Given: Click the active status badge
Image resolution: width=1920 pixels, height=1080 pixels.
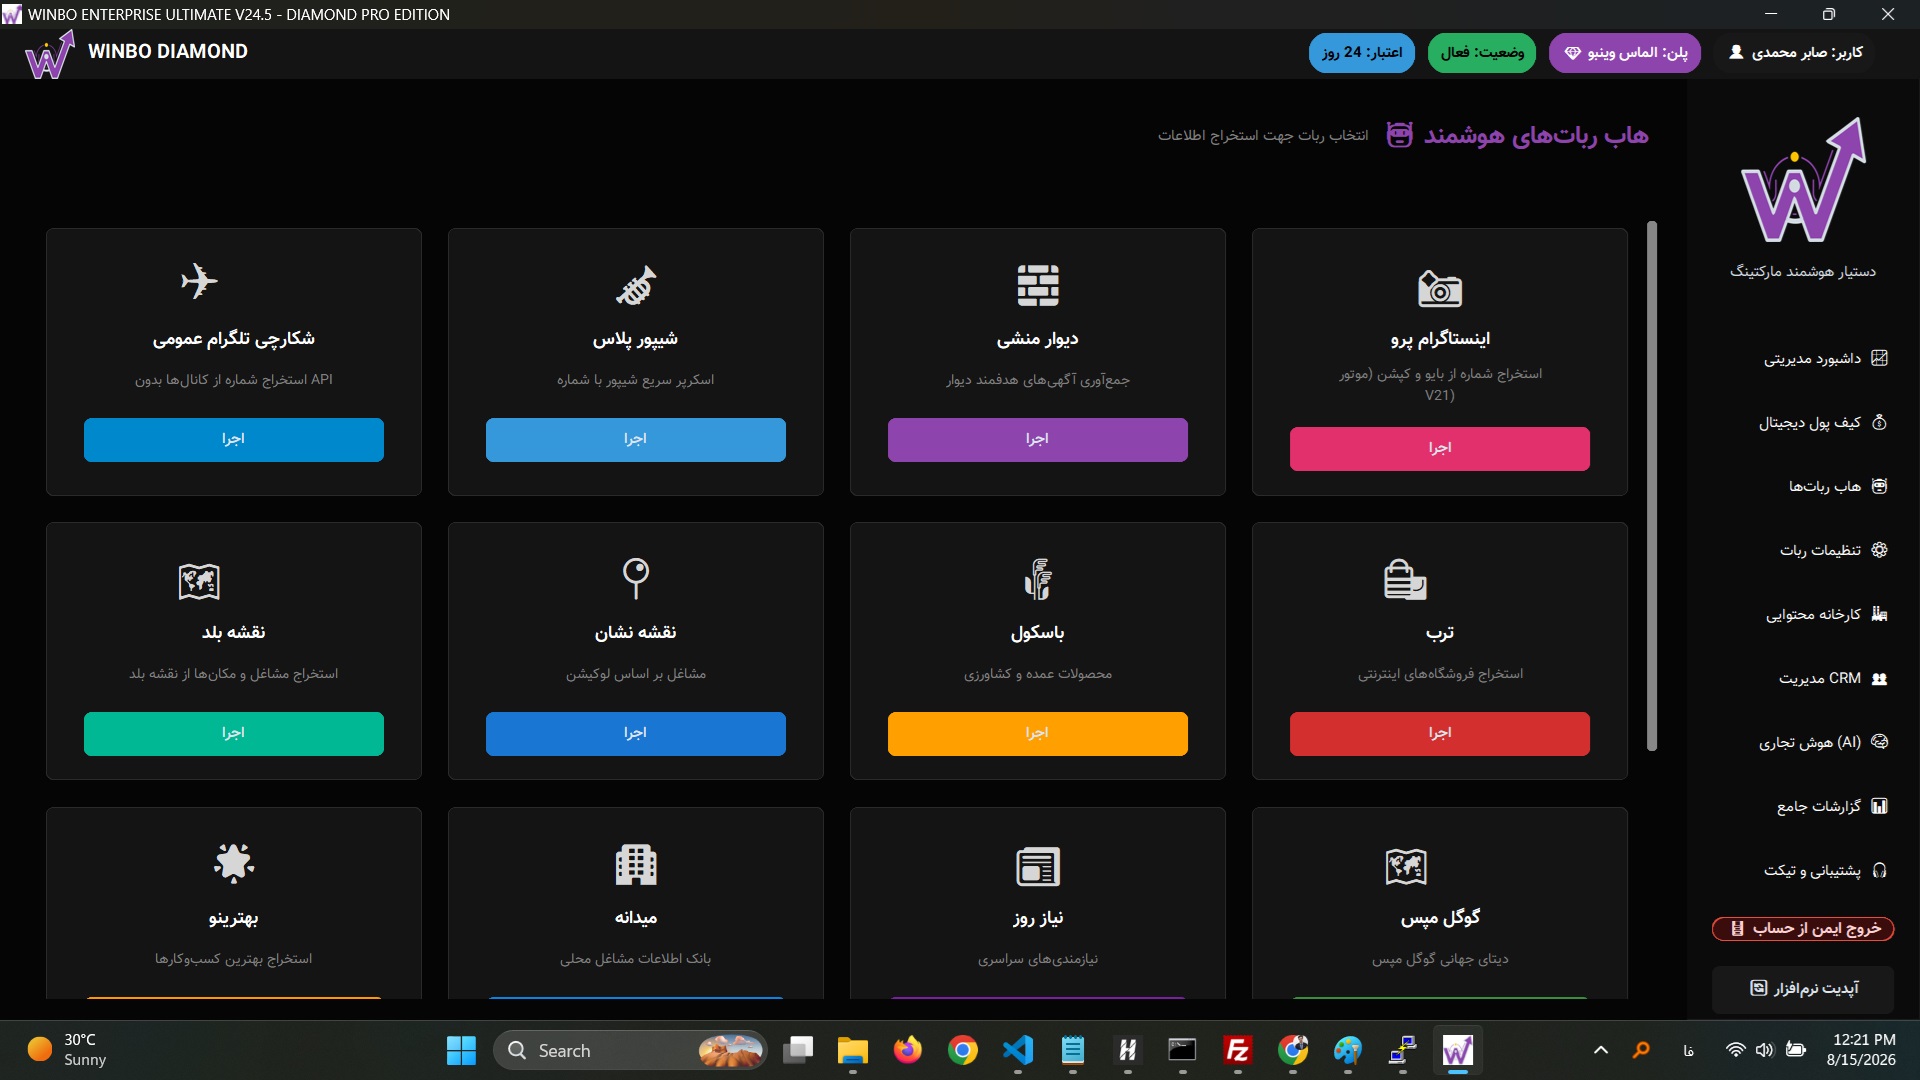Looking at the screenshot, I should pyautogui.click(x=1482, y=53).
